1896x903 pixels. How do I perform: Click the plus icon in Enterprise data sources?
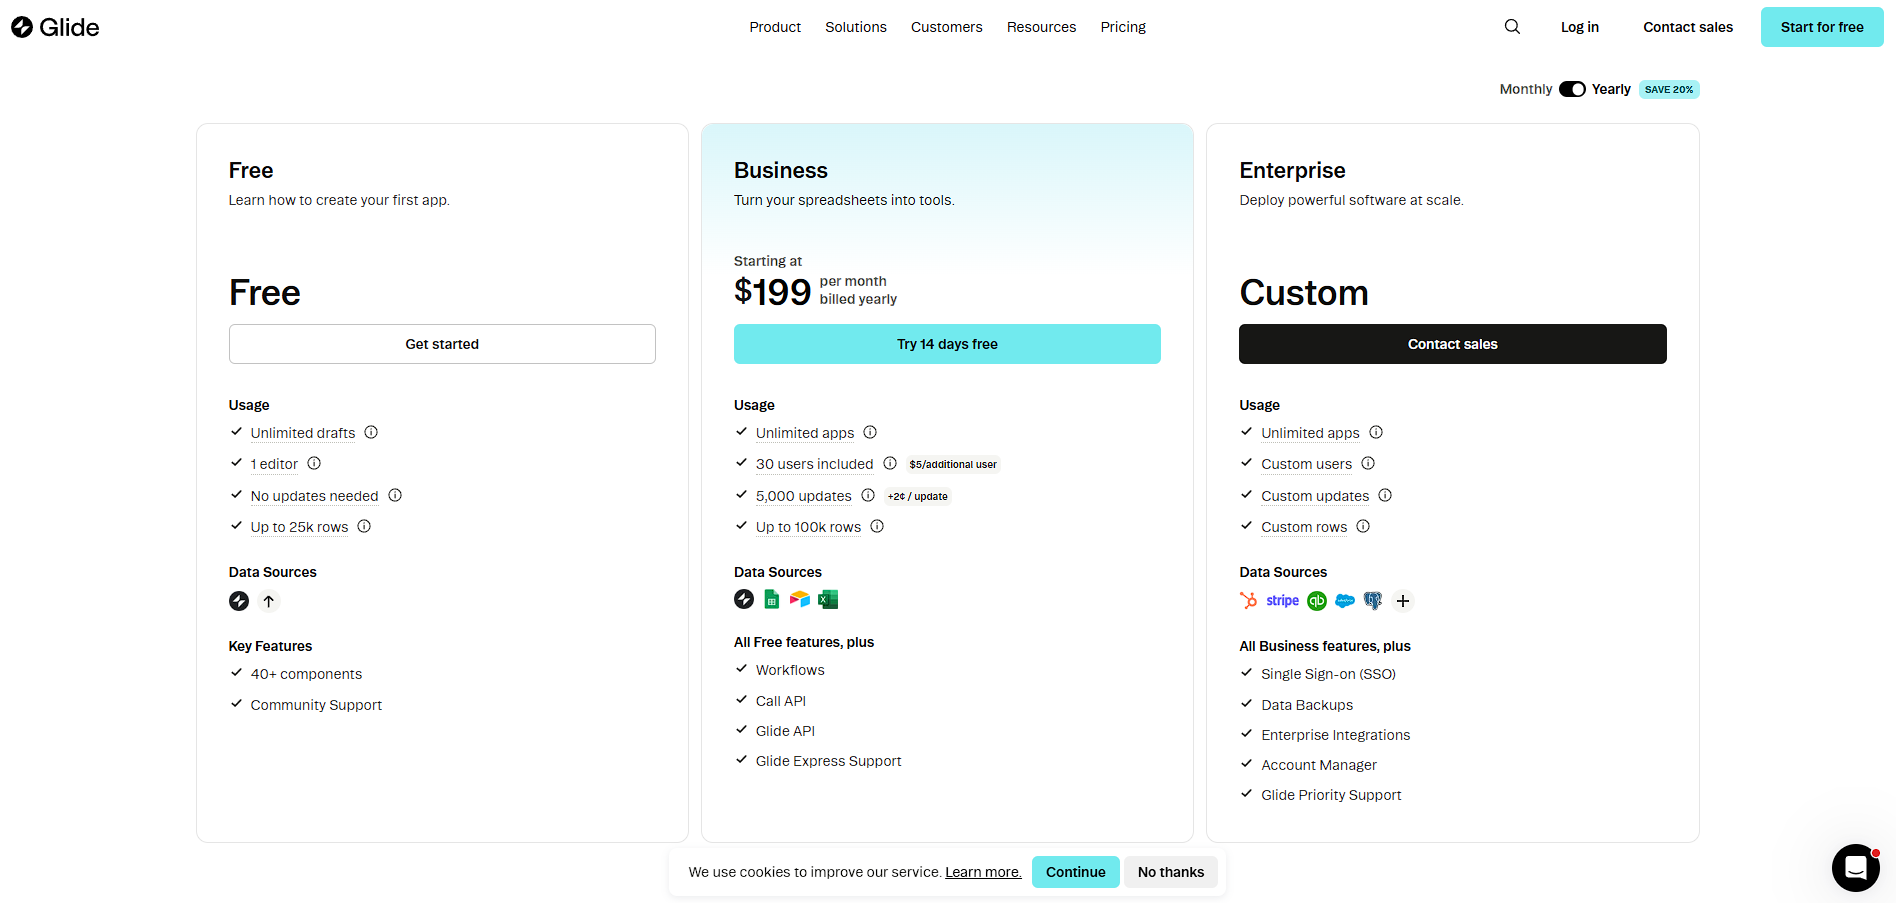click(1403, 601)
